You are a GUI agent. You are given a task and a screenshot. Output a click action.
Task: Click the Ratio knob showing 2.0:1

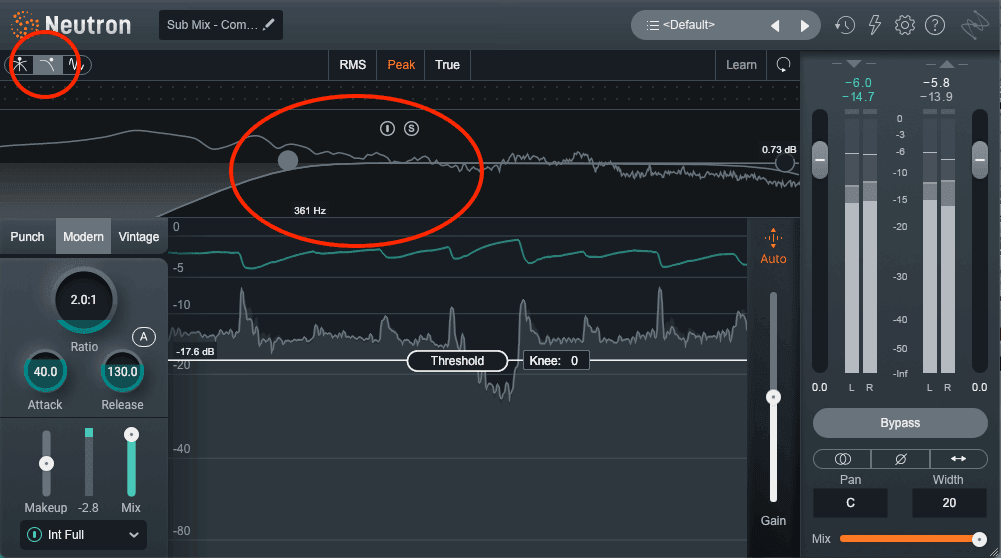coord(84,300)
